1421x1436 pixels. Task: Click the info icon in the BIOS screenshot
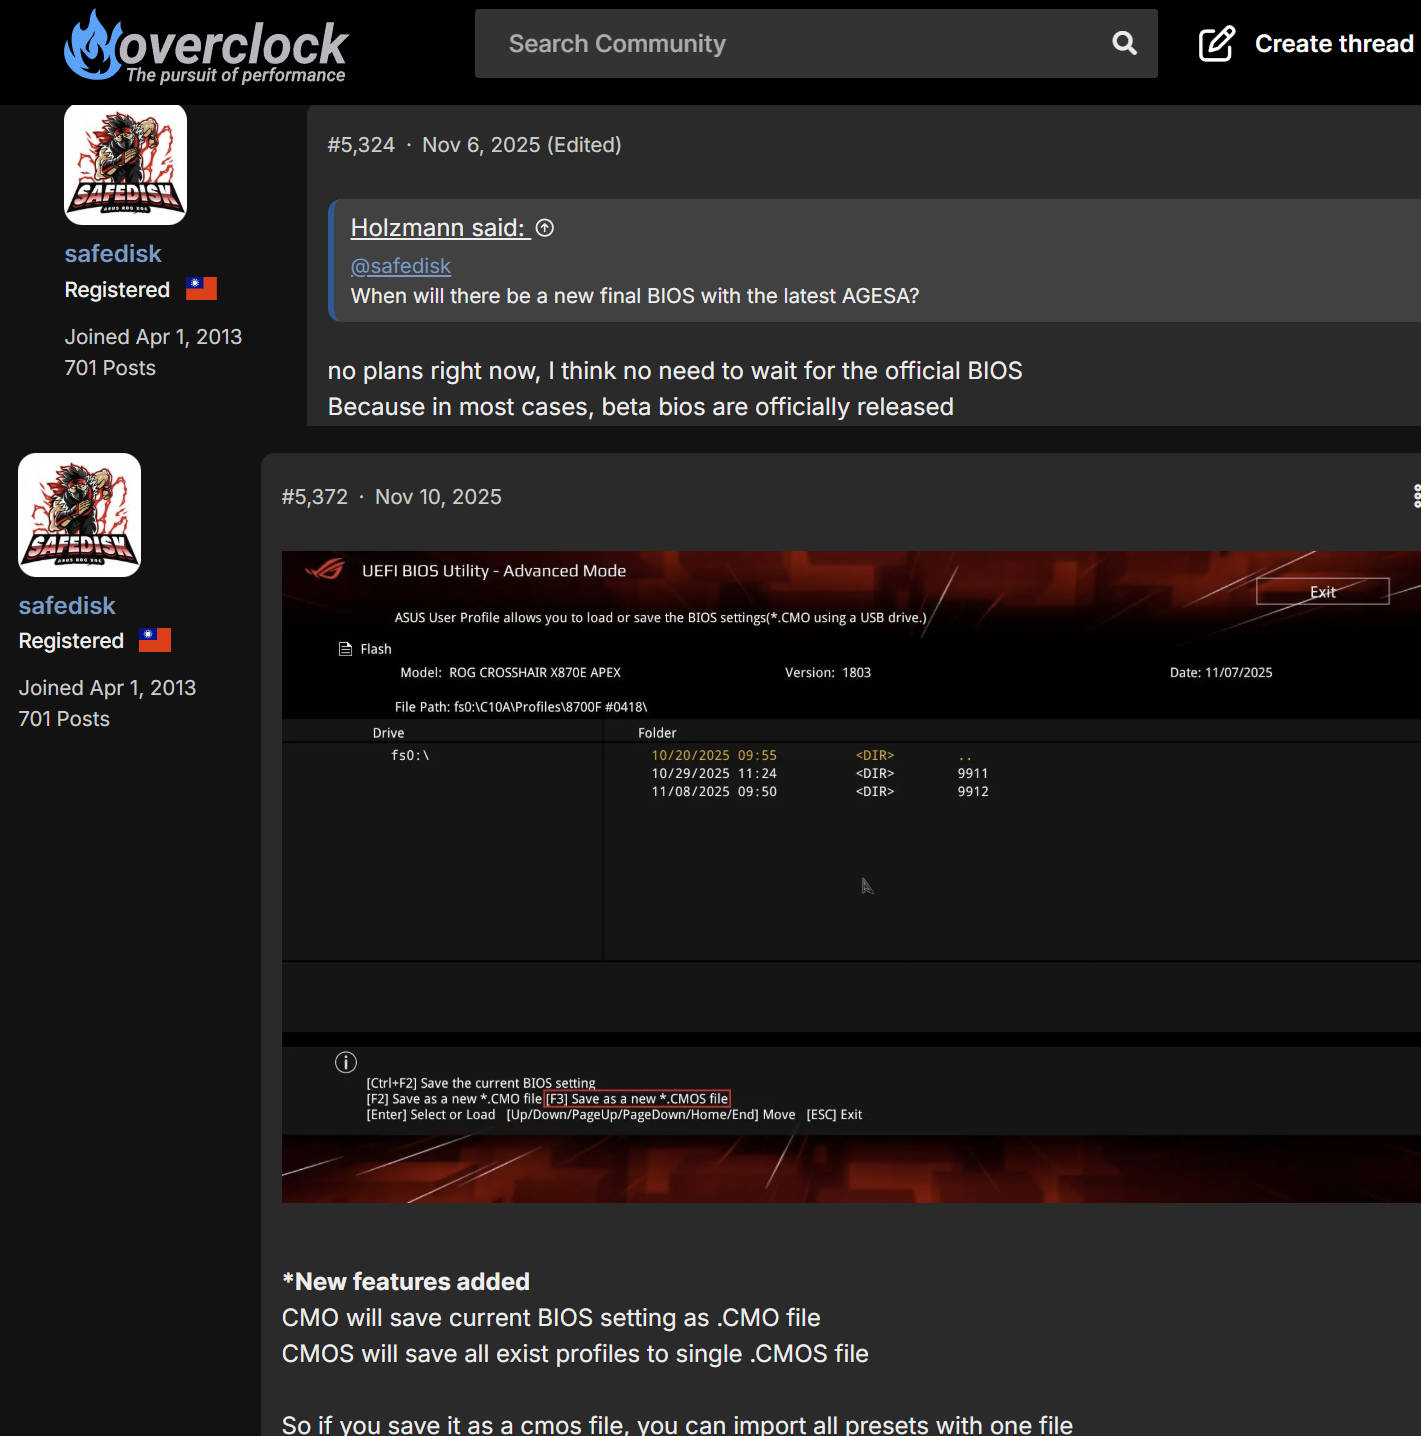point(346,1062)
